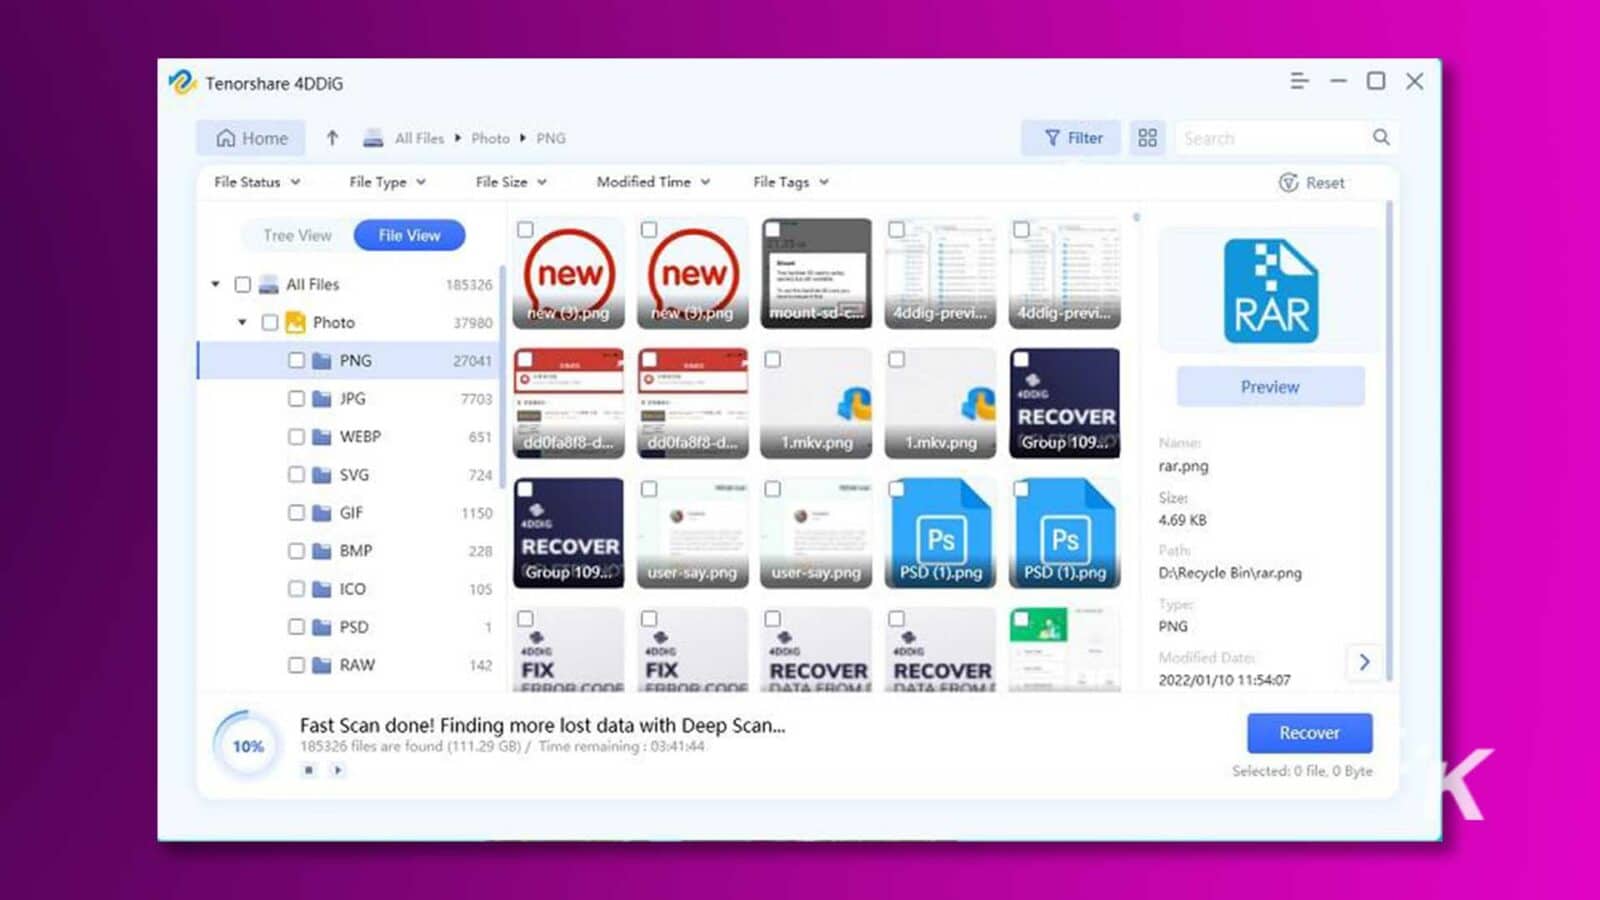Check the GIF folder checkbox
The width and height of the screenshot is (1600, 900).
[296, 513]
